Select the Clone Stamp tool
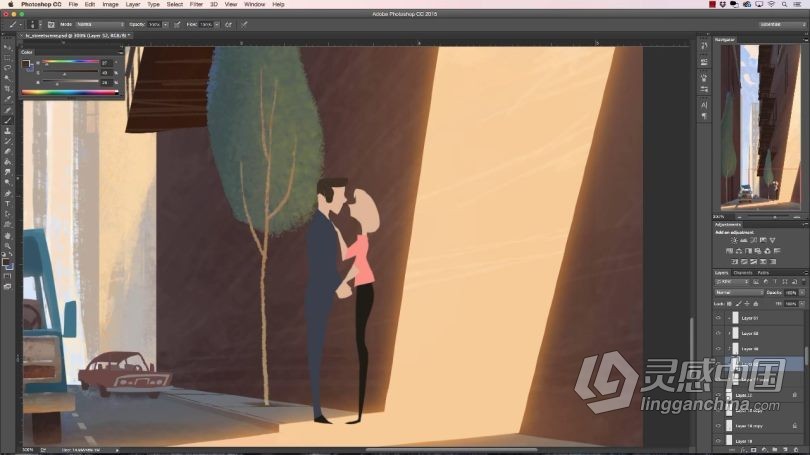This screenshot has width=810, height=455. [x=7, y=131]
